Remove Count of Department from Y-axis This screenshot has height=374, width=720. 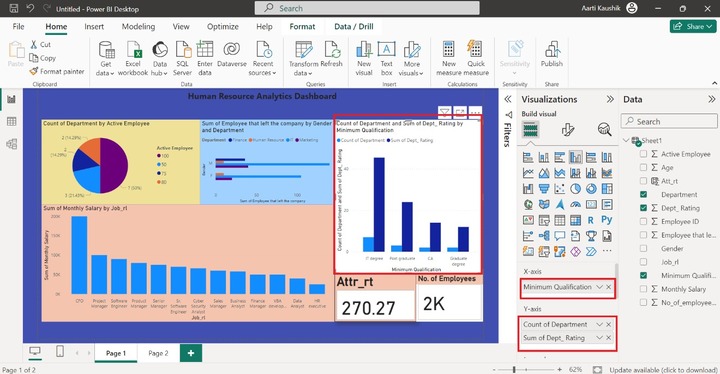(x=609, y=324)
